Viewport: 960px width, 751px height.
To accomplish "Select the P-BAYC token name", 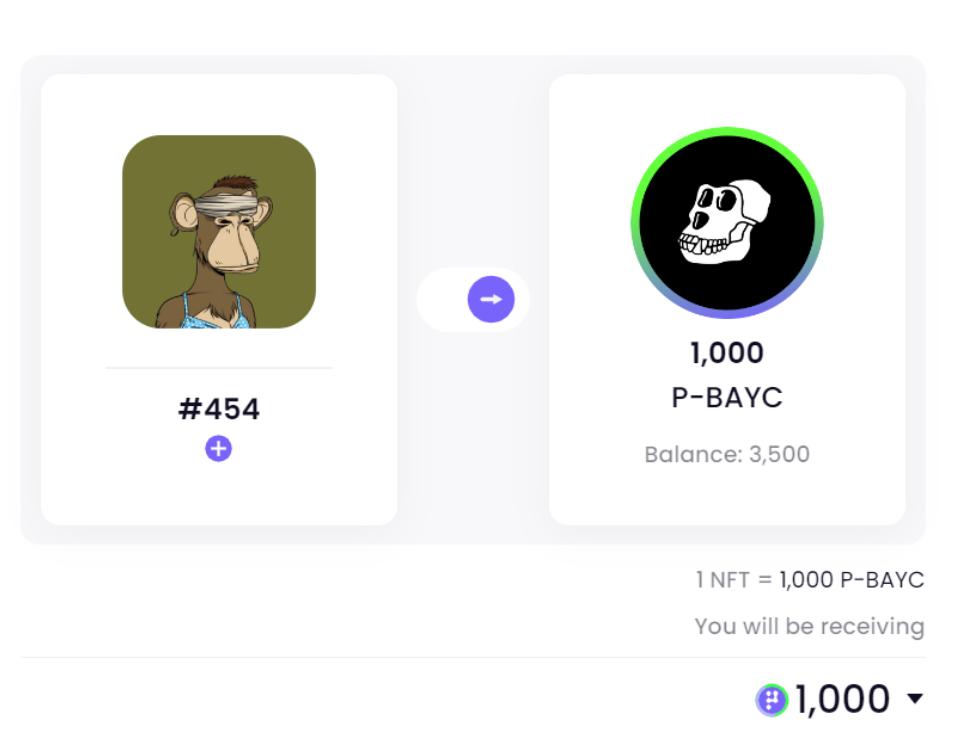I will pyautogui.click(x=726, y=398).
